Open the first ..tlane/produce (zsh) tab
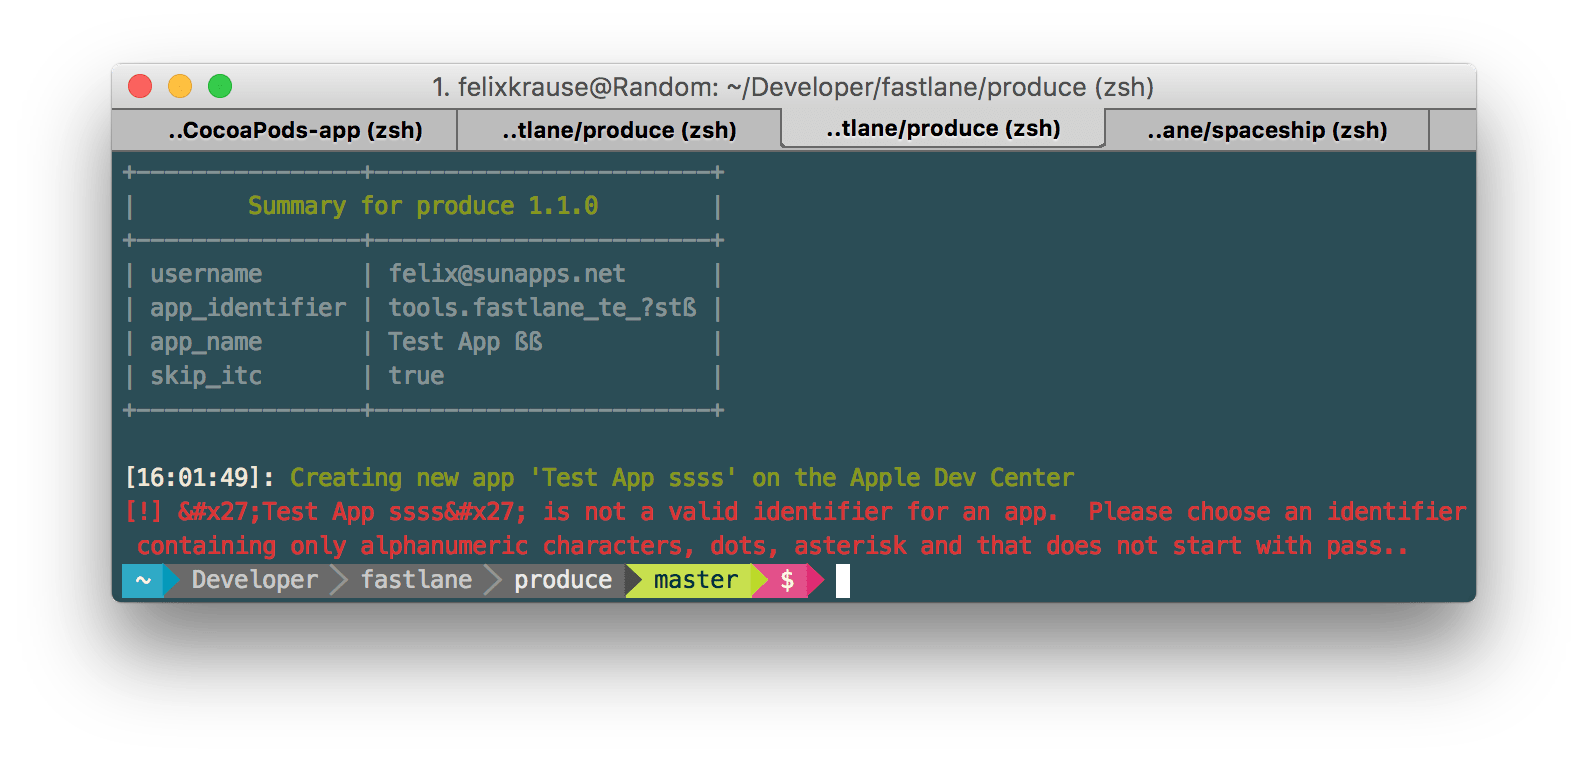1588x762 pixels. [x=619, y=130]
